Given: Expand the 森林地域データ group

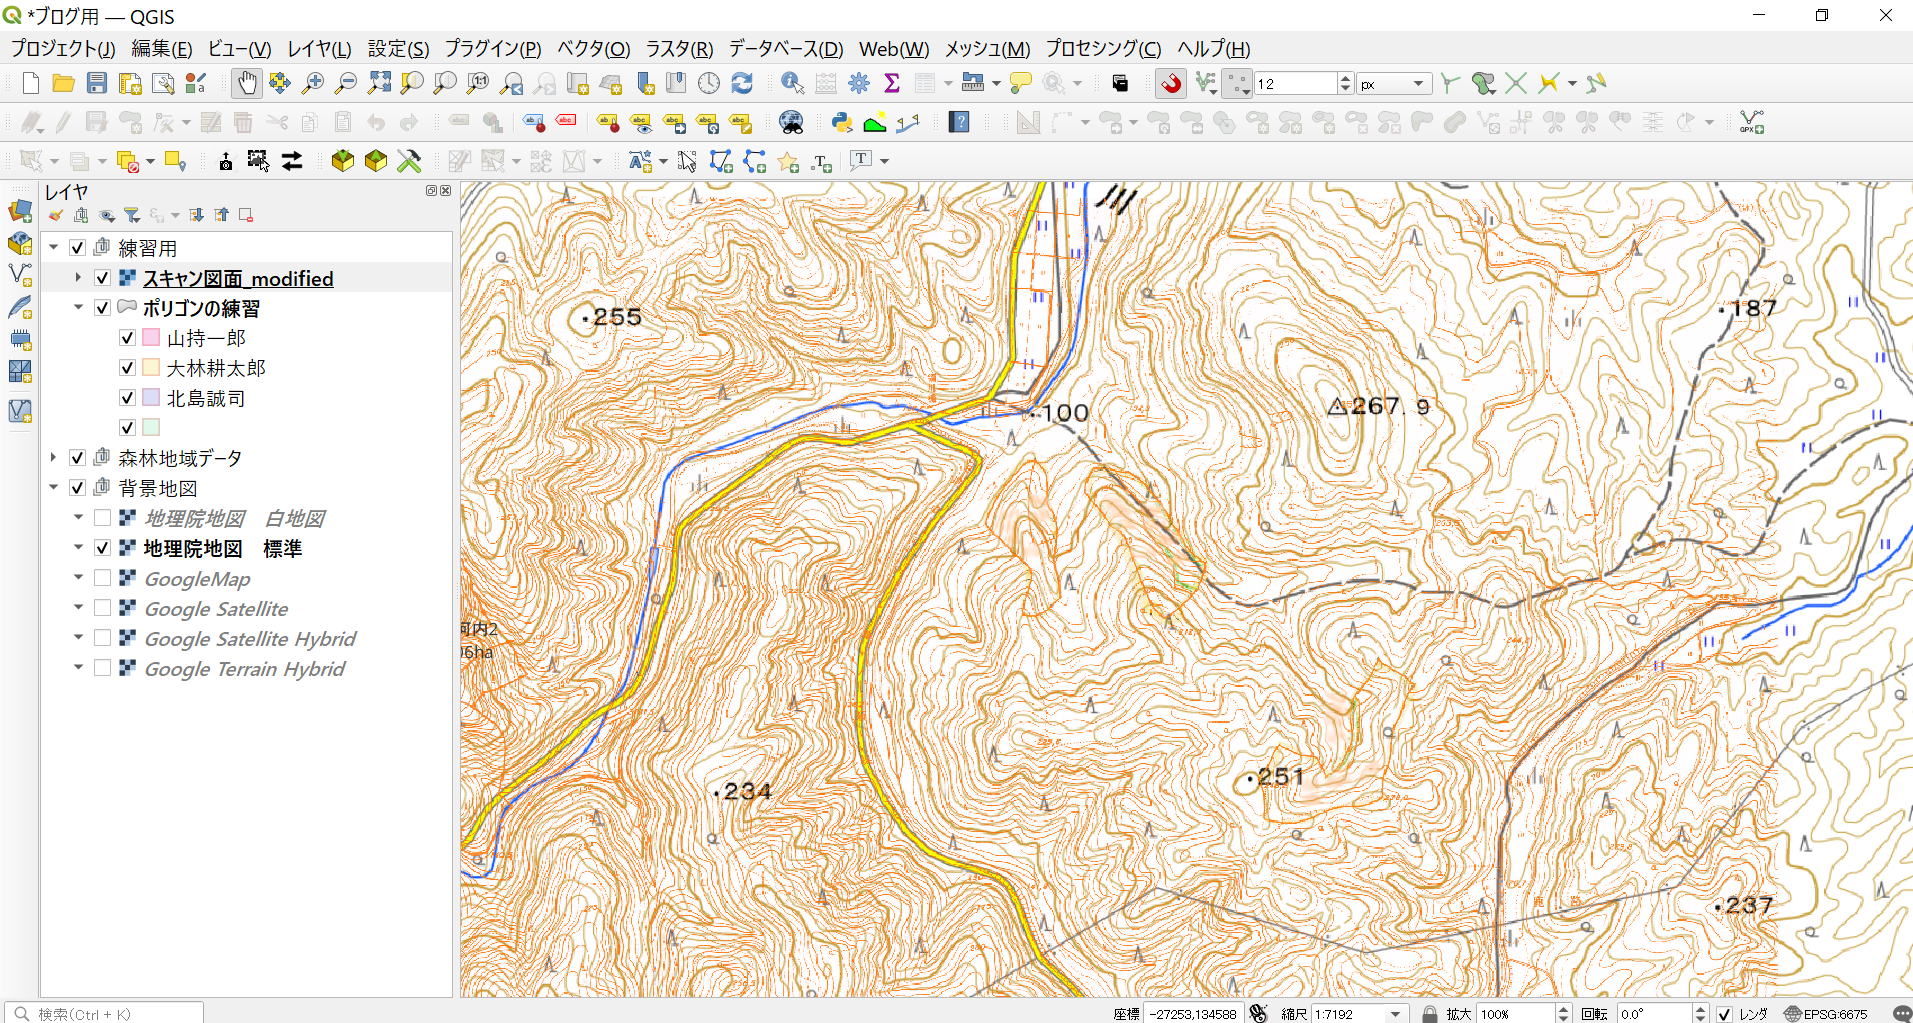Looking at the screenshot, I should 54,458.
